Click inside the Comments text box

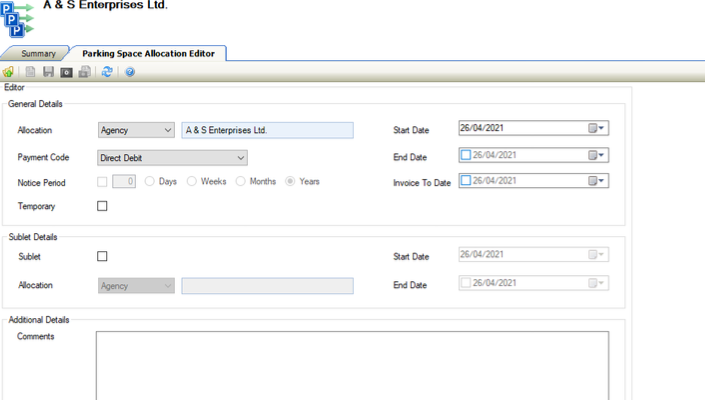352,365
